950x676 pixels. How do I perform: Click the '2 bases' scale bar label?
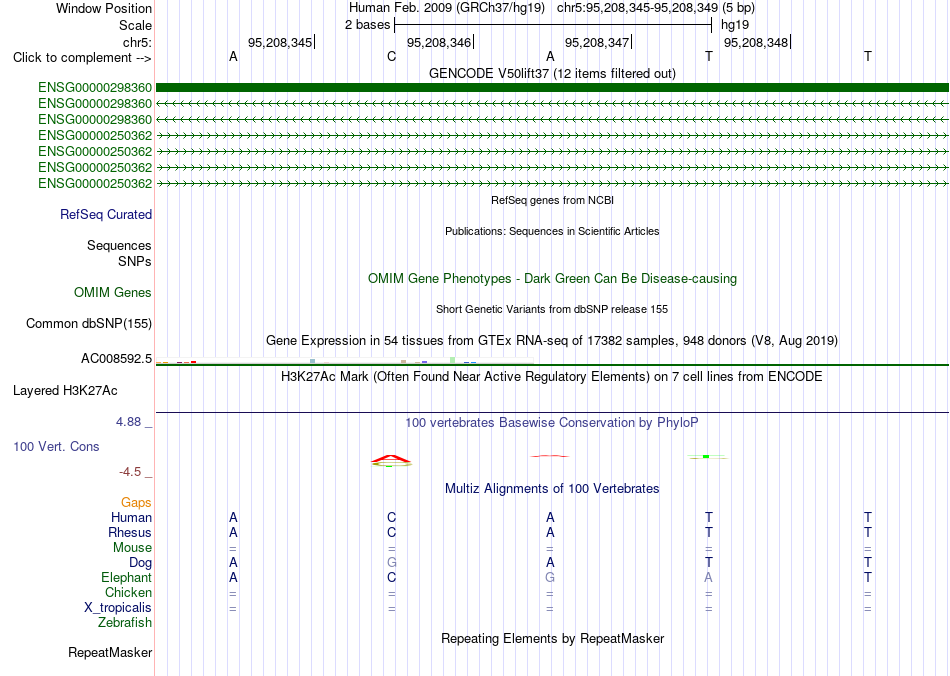tap(367, 25)
